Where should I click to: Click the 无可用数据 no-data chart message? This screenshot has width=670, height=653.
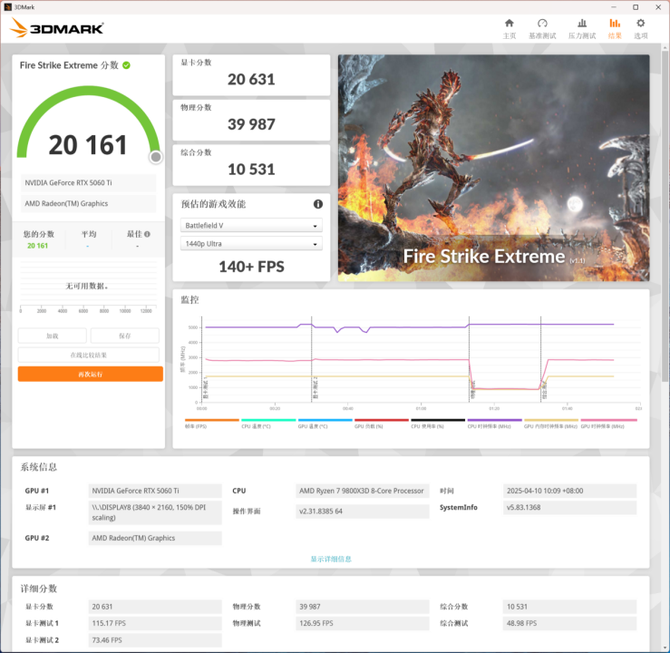click(87, 286)
